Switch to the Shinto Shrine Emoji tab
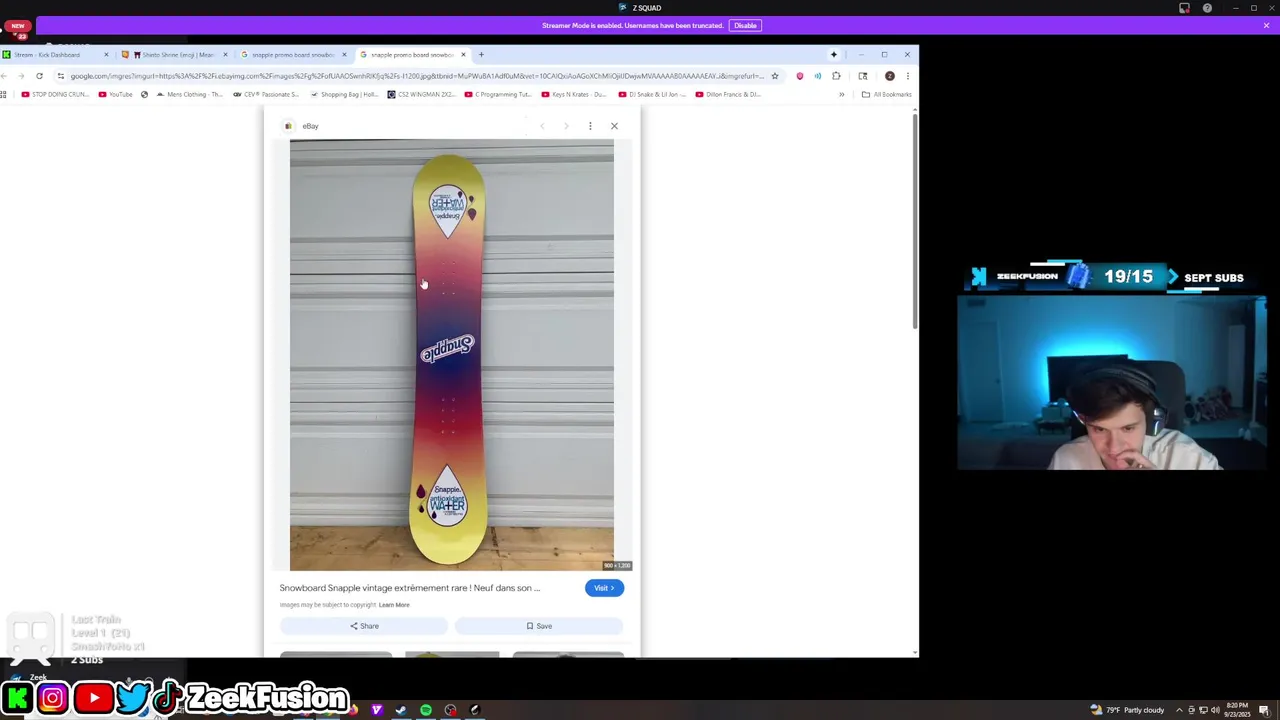The width and height of the screenshot is (1280, 720). click(x=173, y=55)
